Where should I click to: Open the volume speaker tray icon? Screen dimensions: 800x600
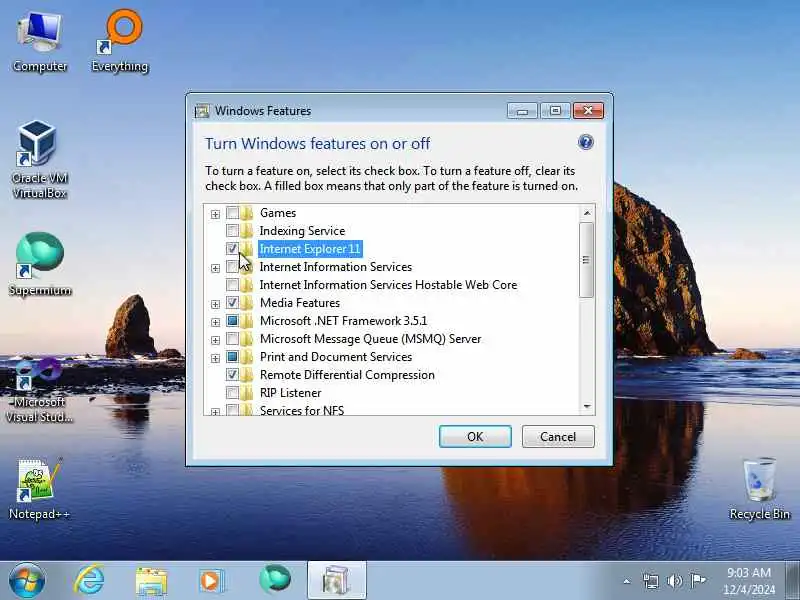click(x=674, y=581)
